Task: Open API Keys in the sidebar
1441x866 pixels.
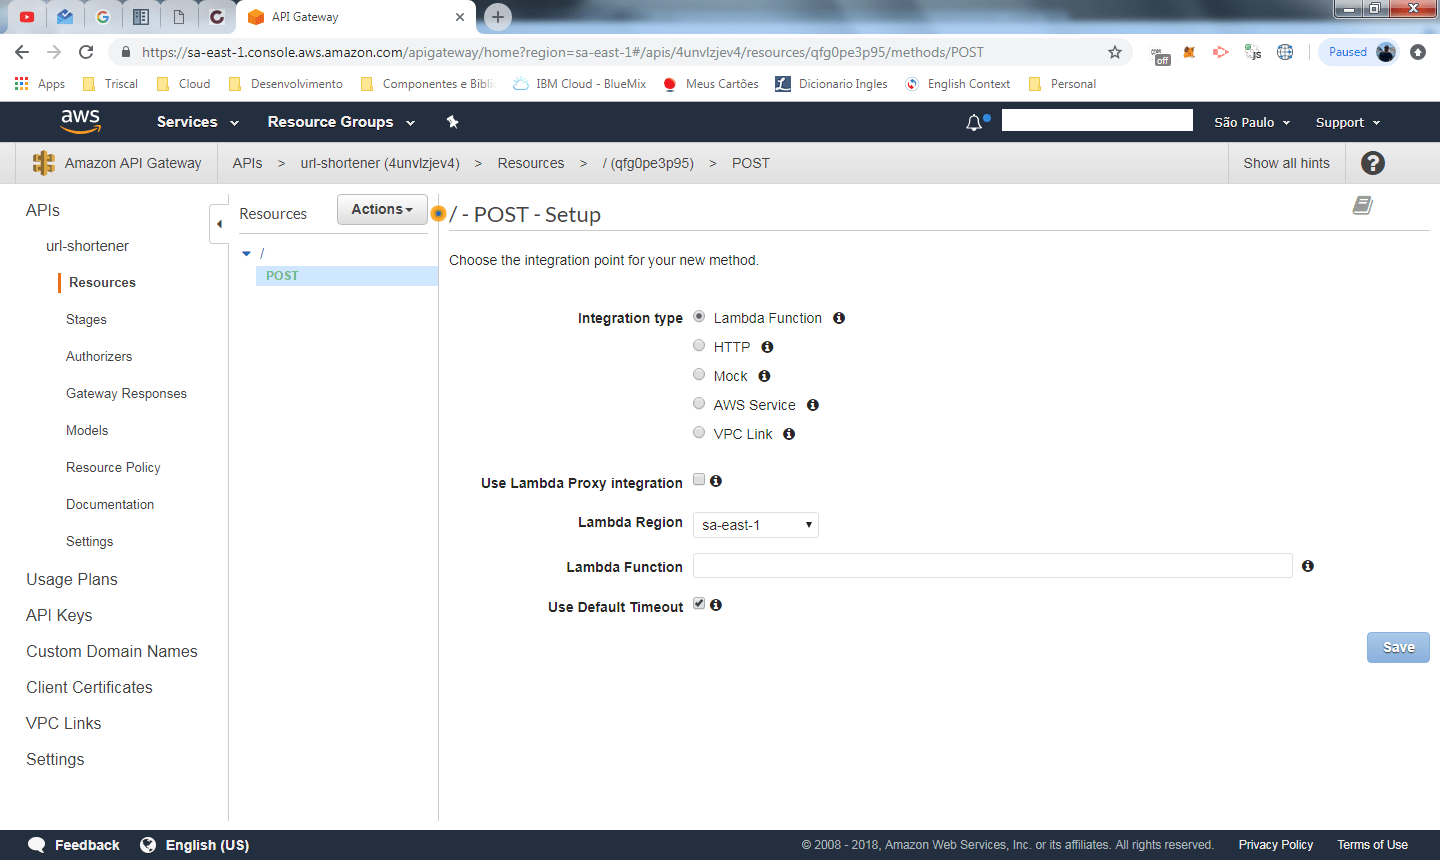Action: click(59, 615)
